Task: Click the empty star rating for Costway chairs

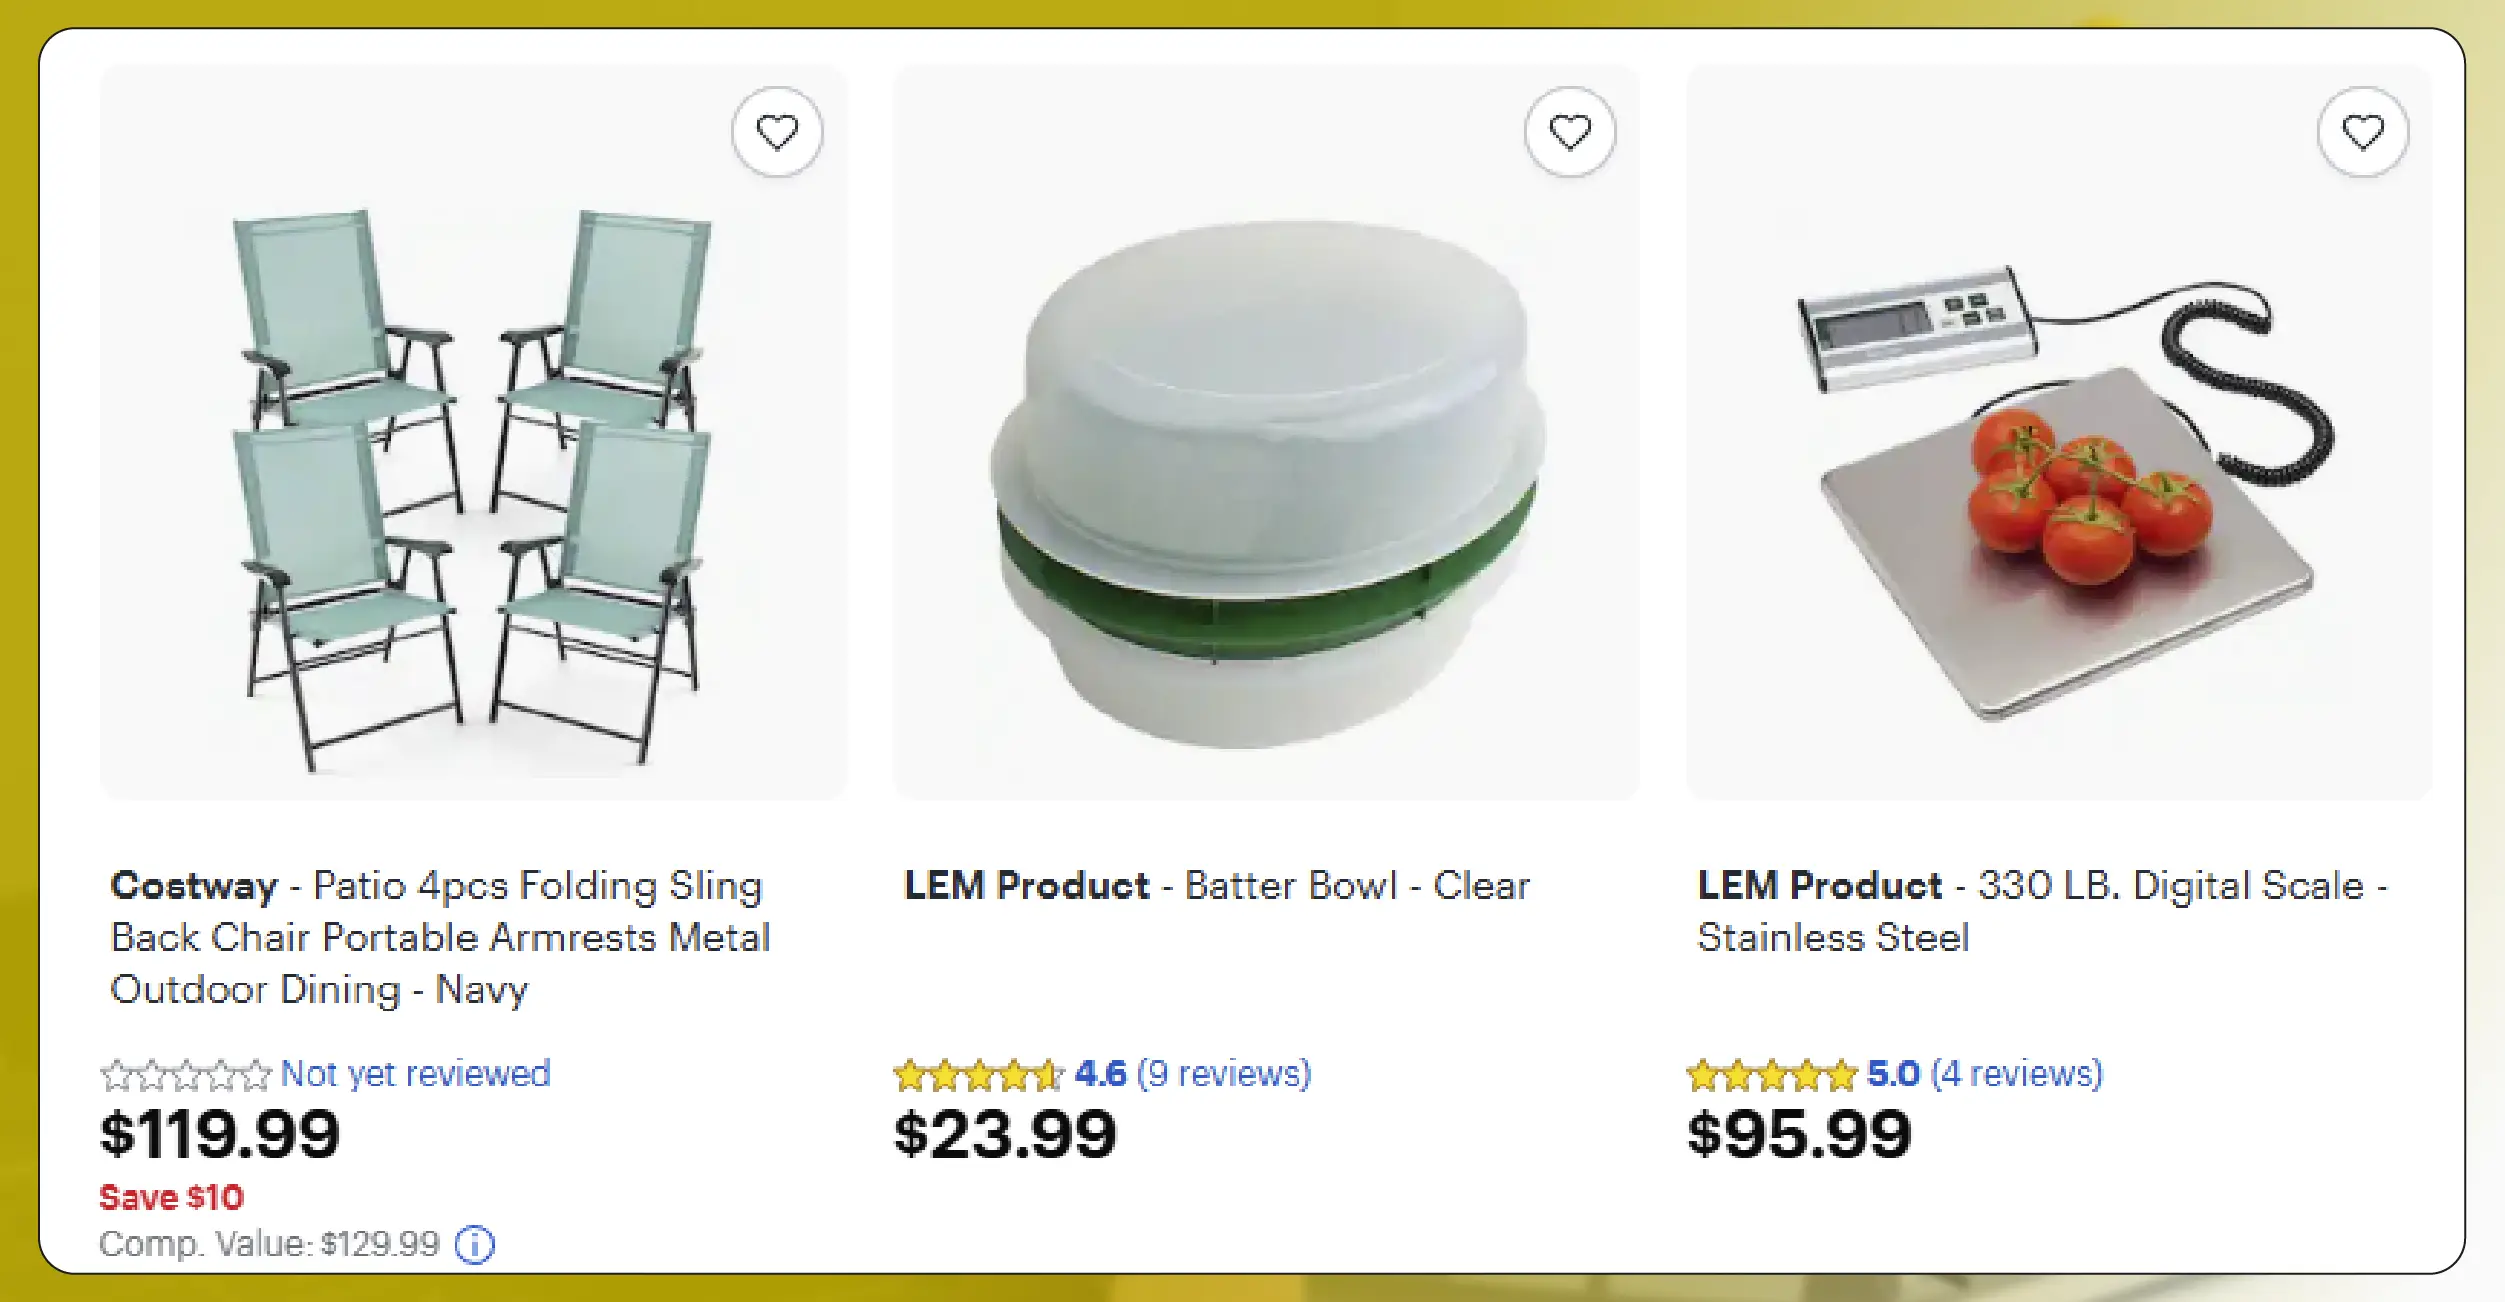Action: [x=186, y=1076]
